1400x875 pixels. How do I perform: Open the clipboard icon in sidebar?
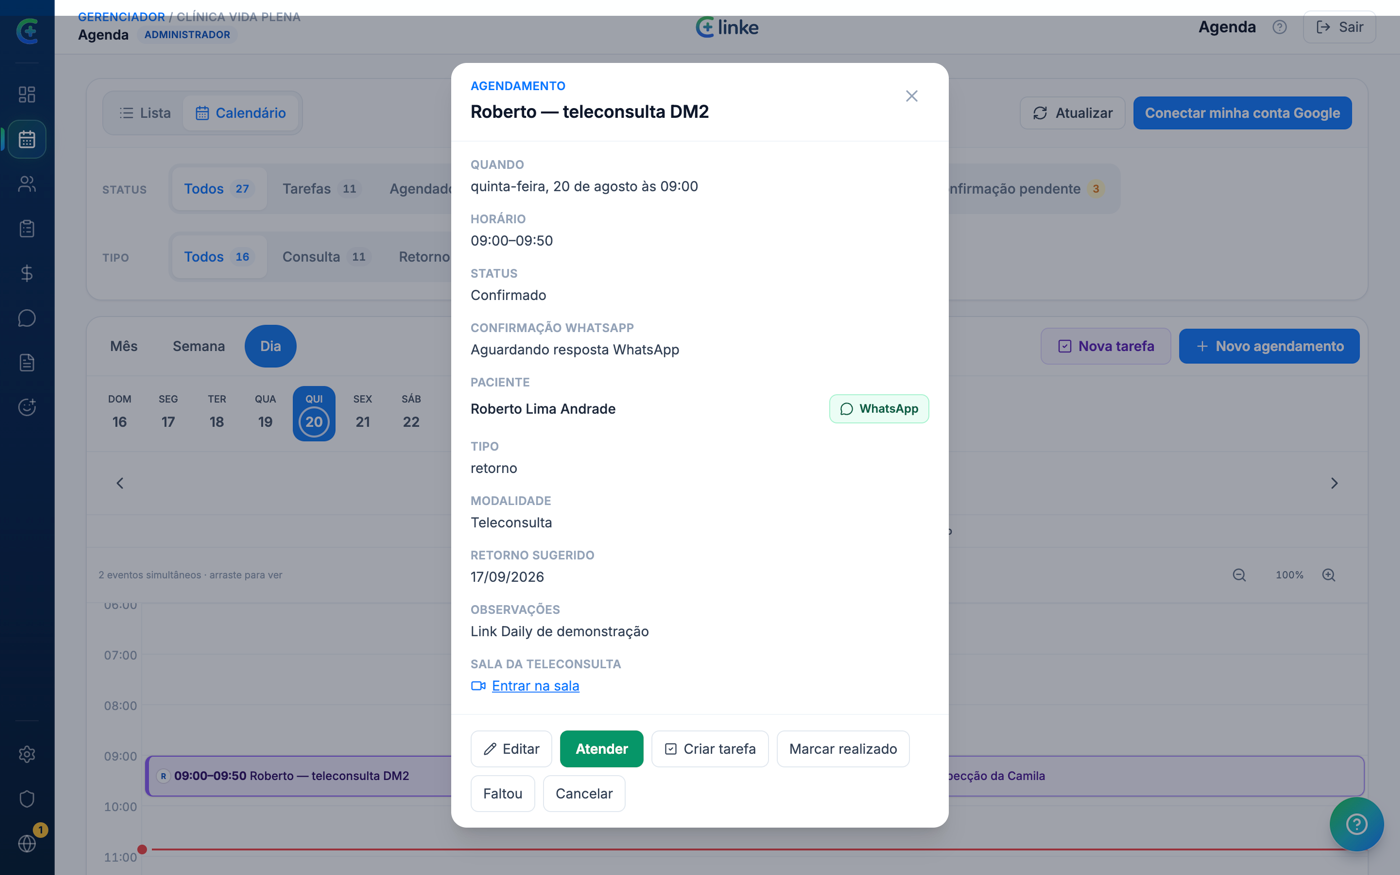27,229
